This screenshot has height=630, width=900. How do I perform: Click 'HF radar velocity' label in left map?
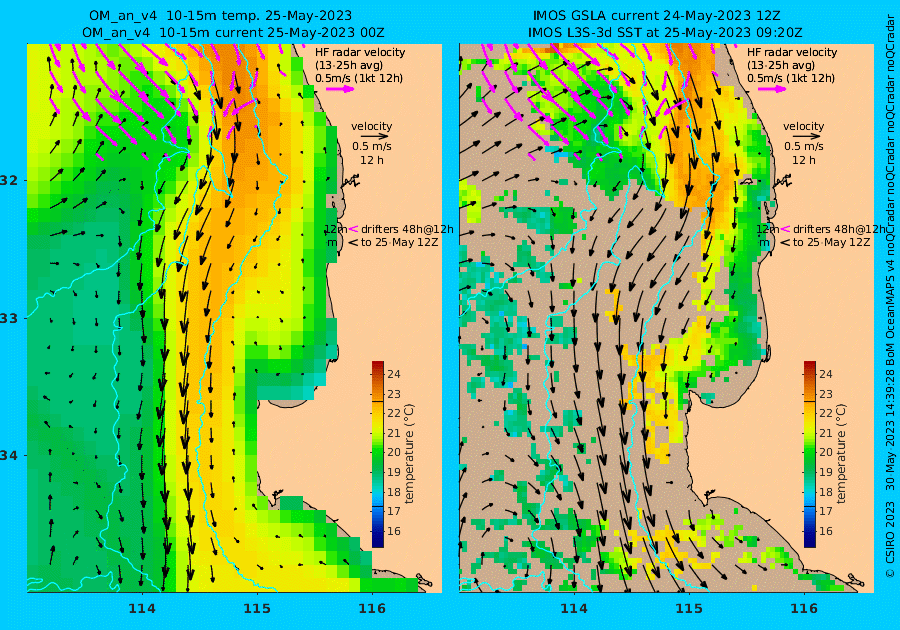(x=360, y=52)
